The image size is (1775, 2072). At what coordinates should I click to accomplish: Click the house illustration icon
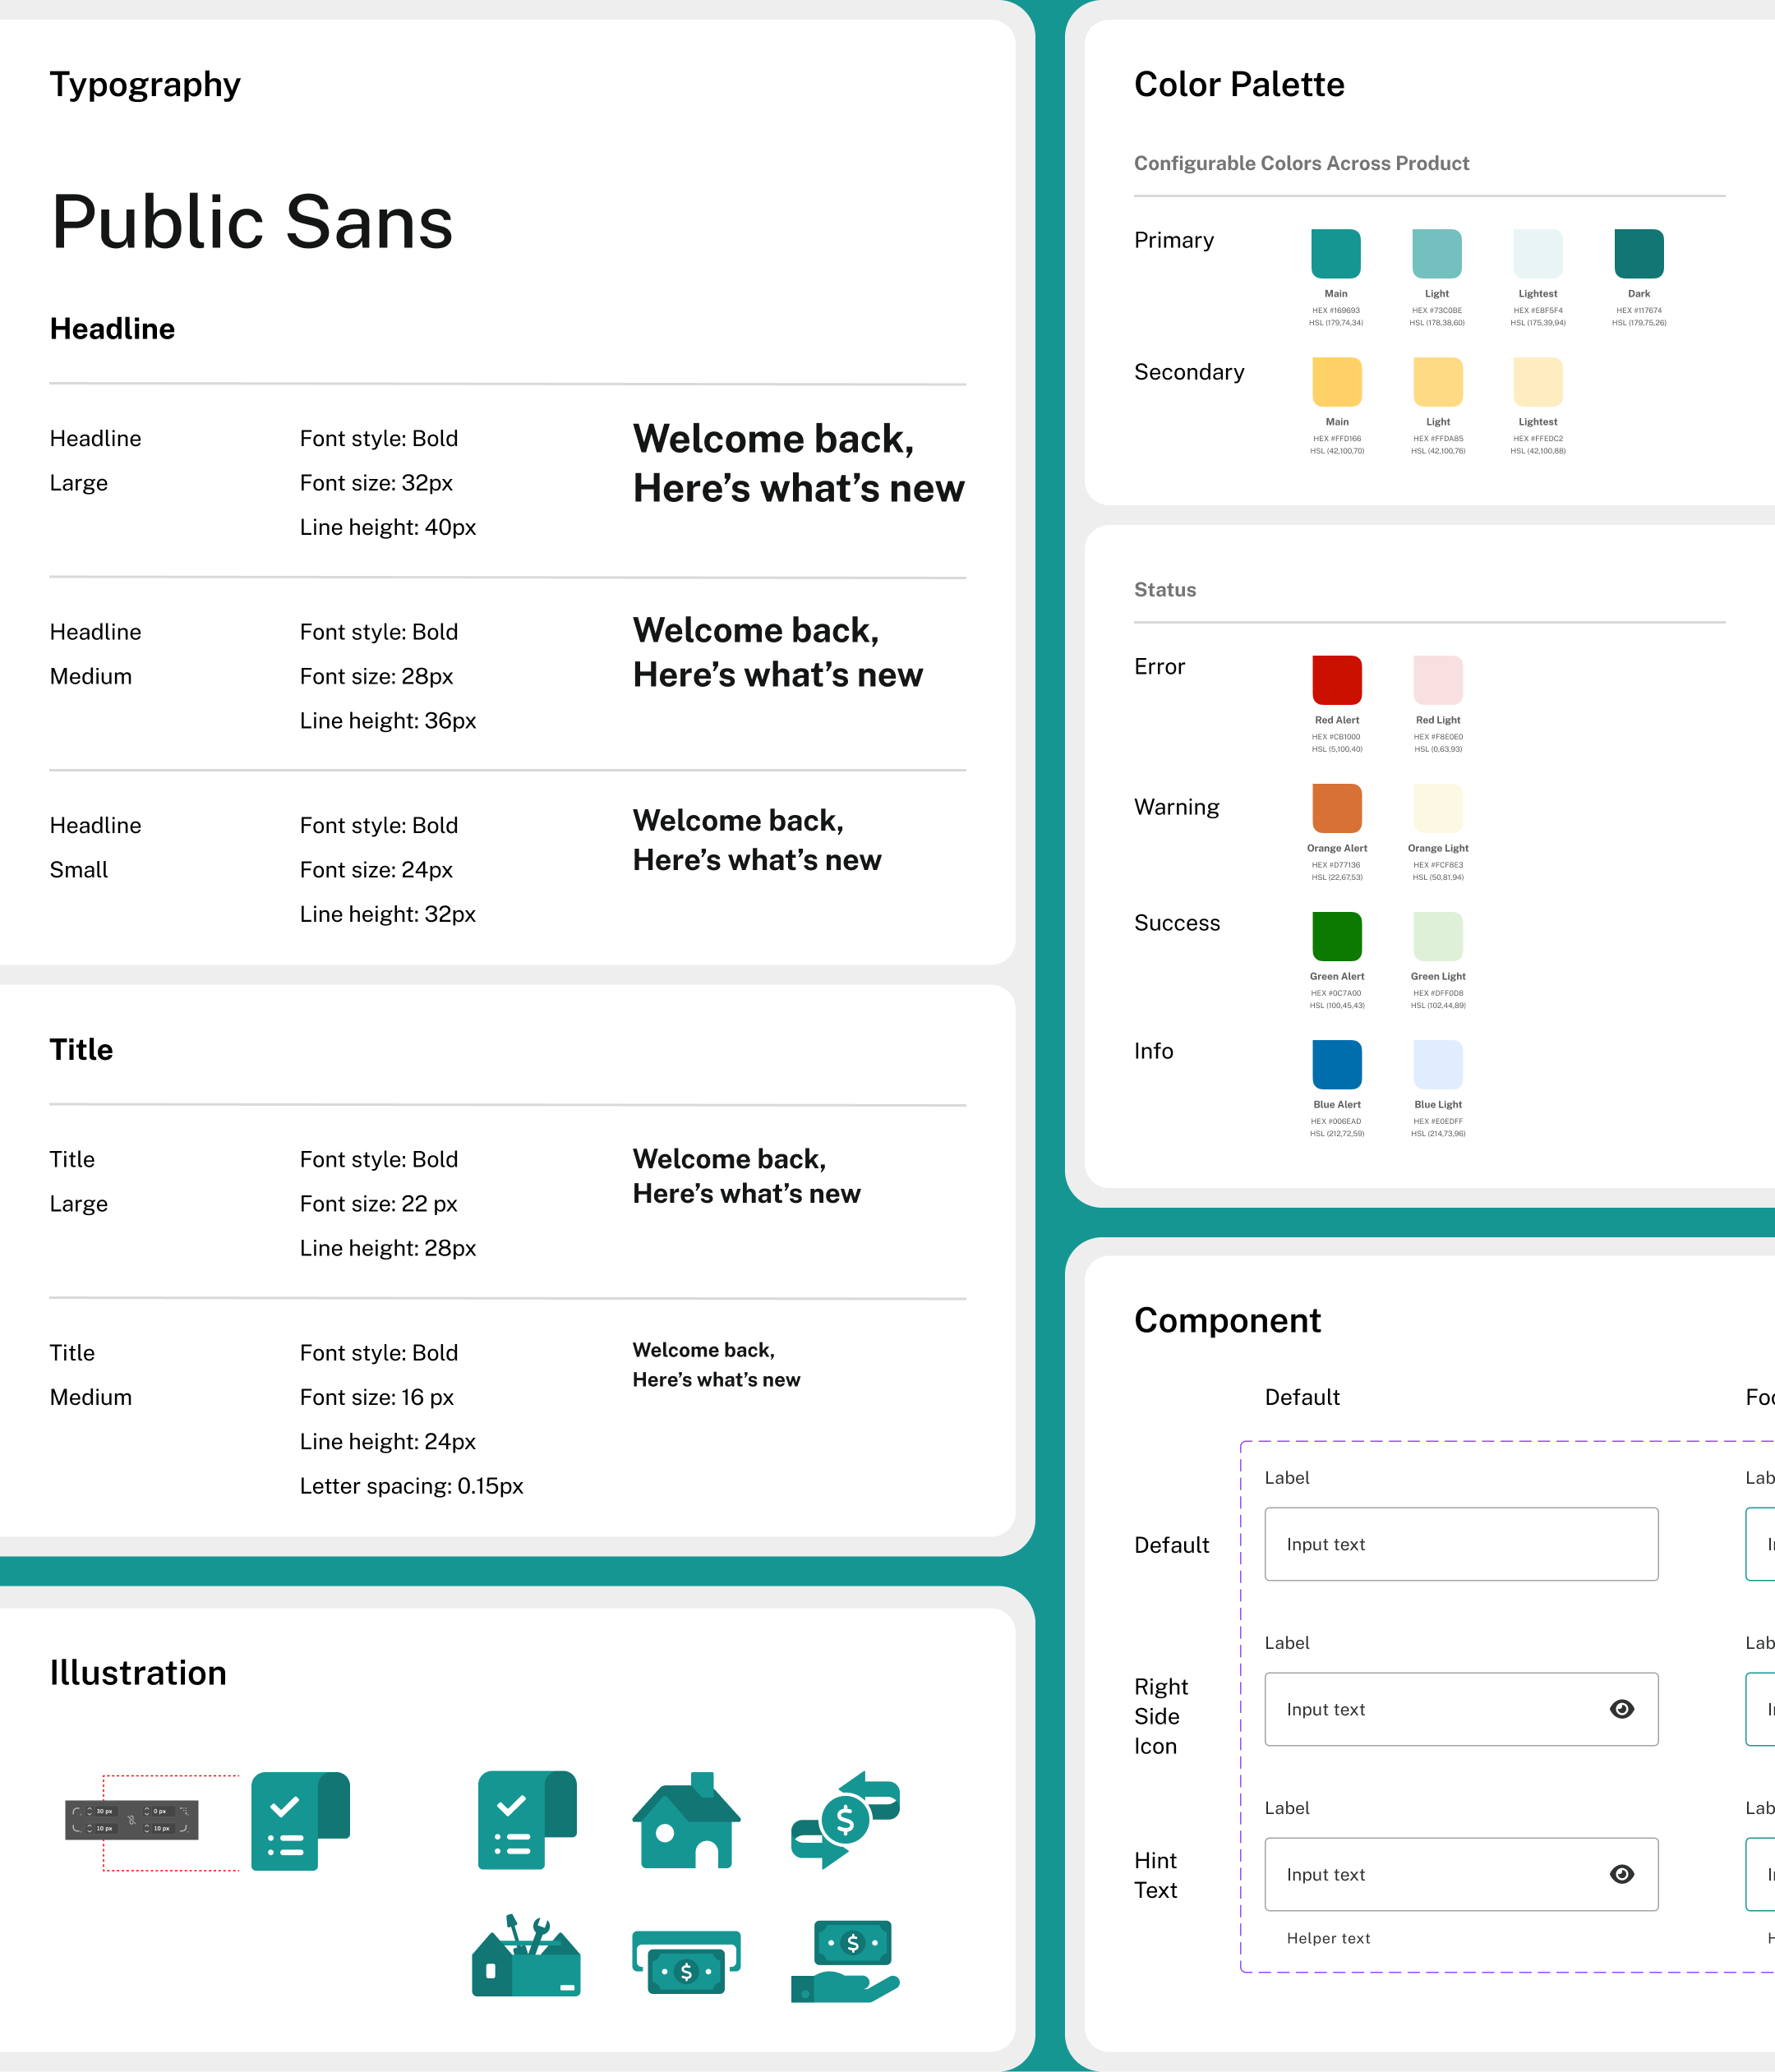click(x=686, y=1820)
